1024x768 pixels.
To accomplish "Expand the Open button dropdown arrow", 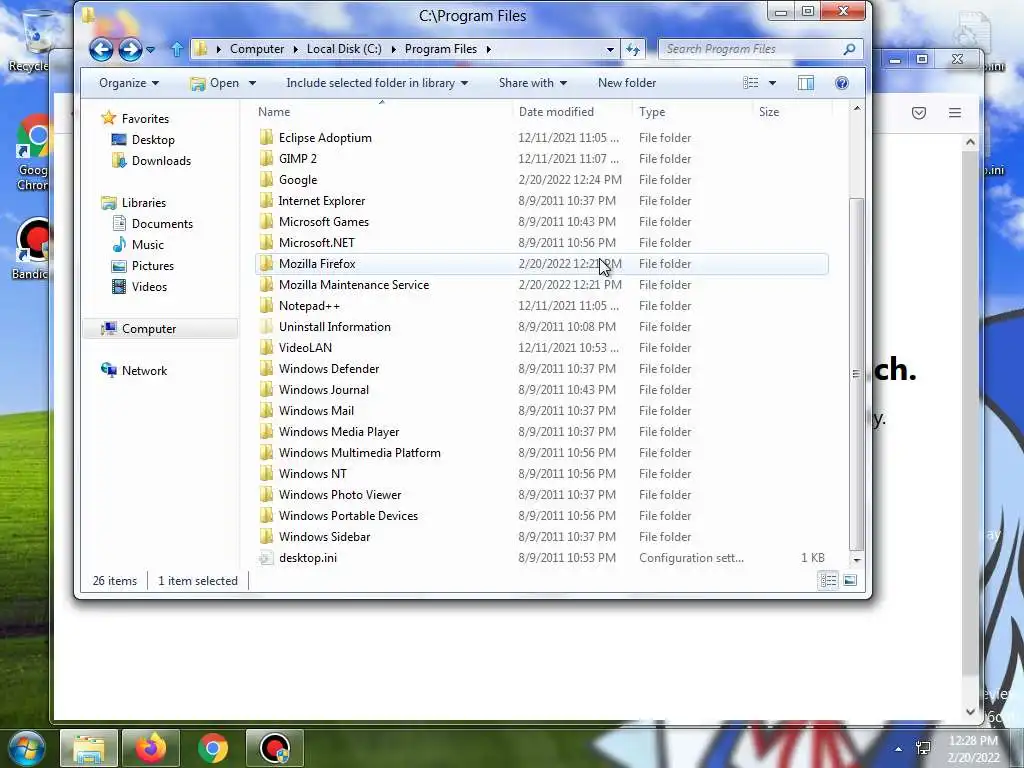I will click(x=252, y=83).
